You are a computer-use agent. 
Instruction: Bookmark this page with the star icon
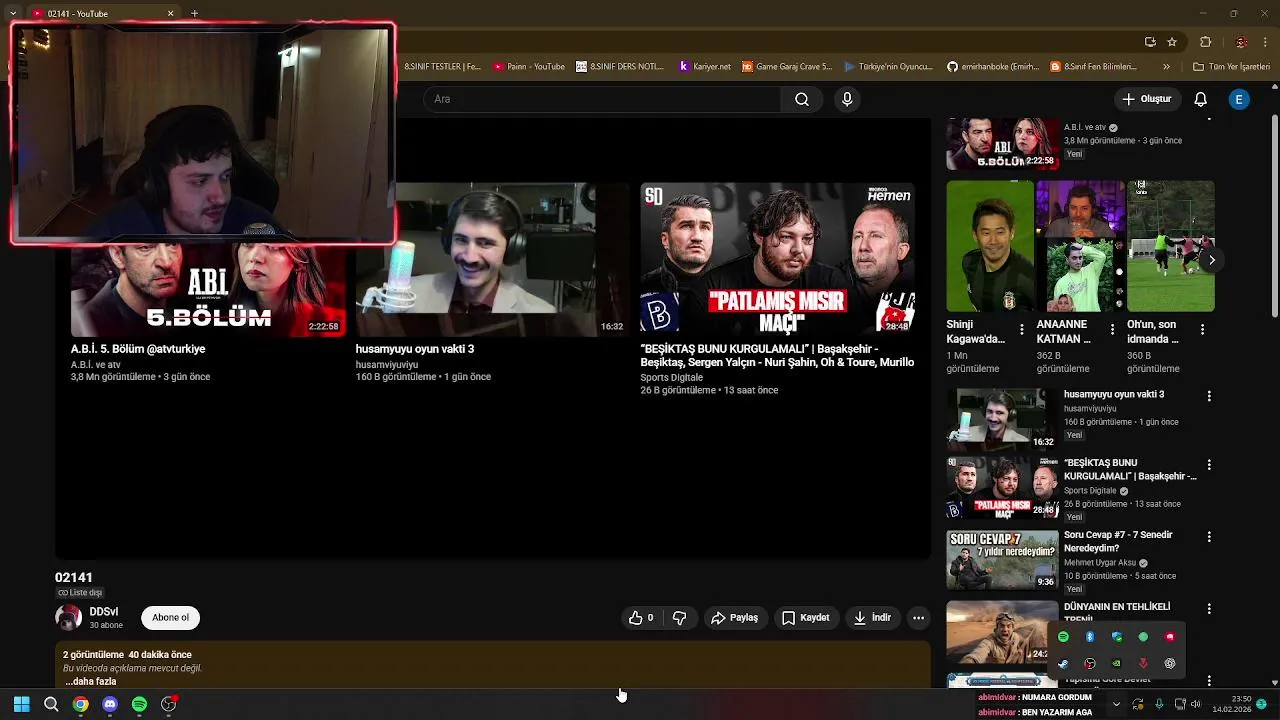(x=1172, y=42)
